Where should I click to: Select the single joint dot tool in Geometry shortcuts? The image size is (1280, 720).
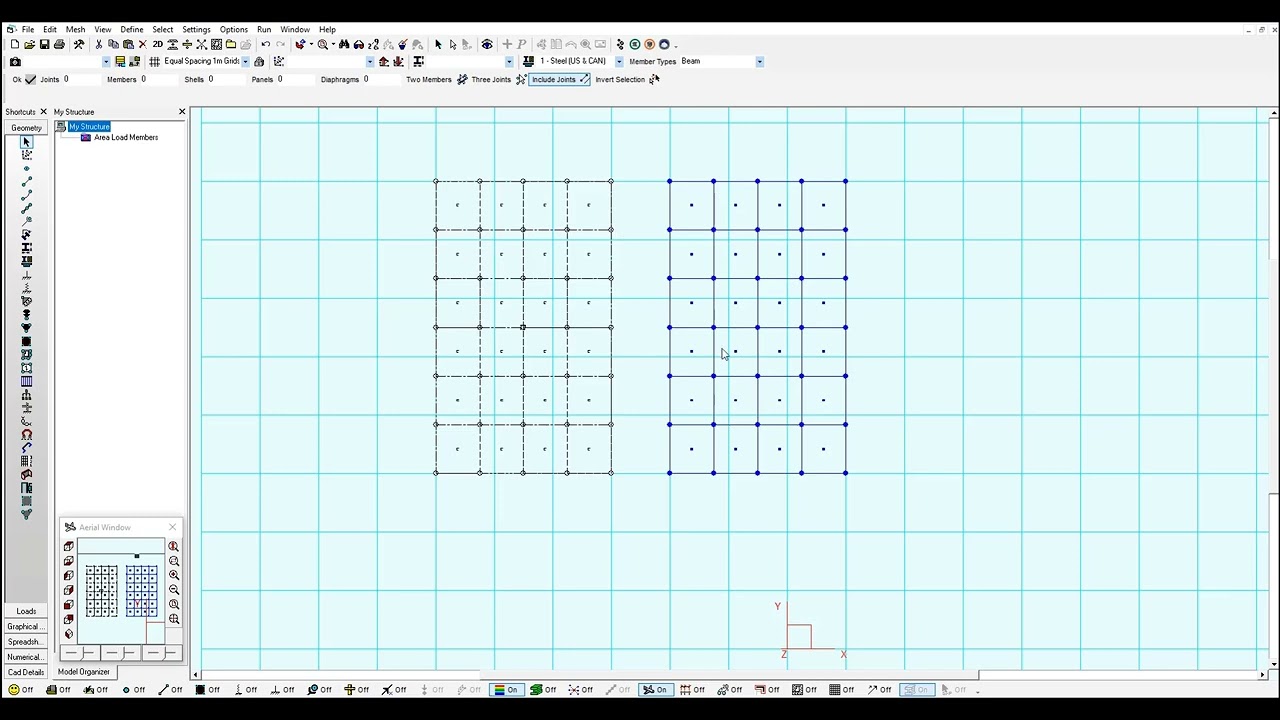[x=26, y=168]
